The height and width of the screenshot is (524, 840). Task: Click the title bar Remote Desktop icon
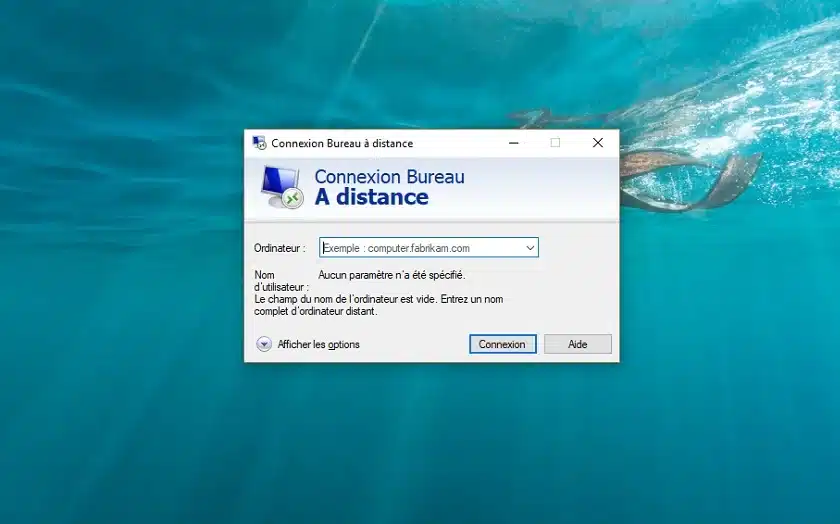coord(259,143)
